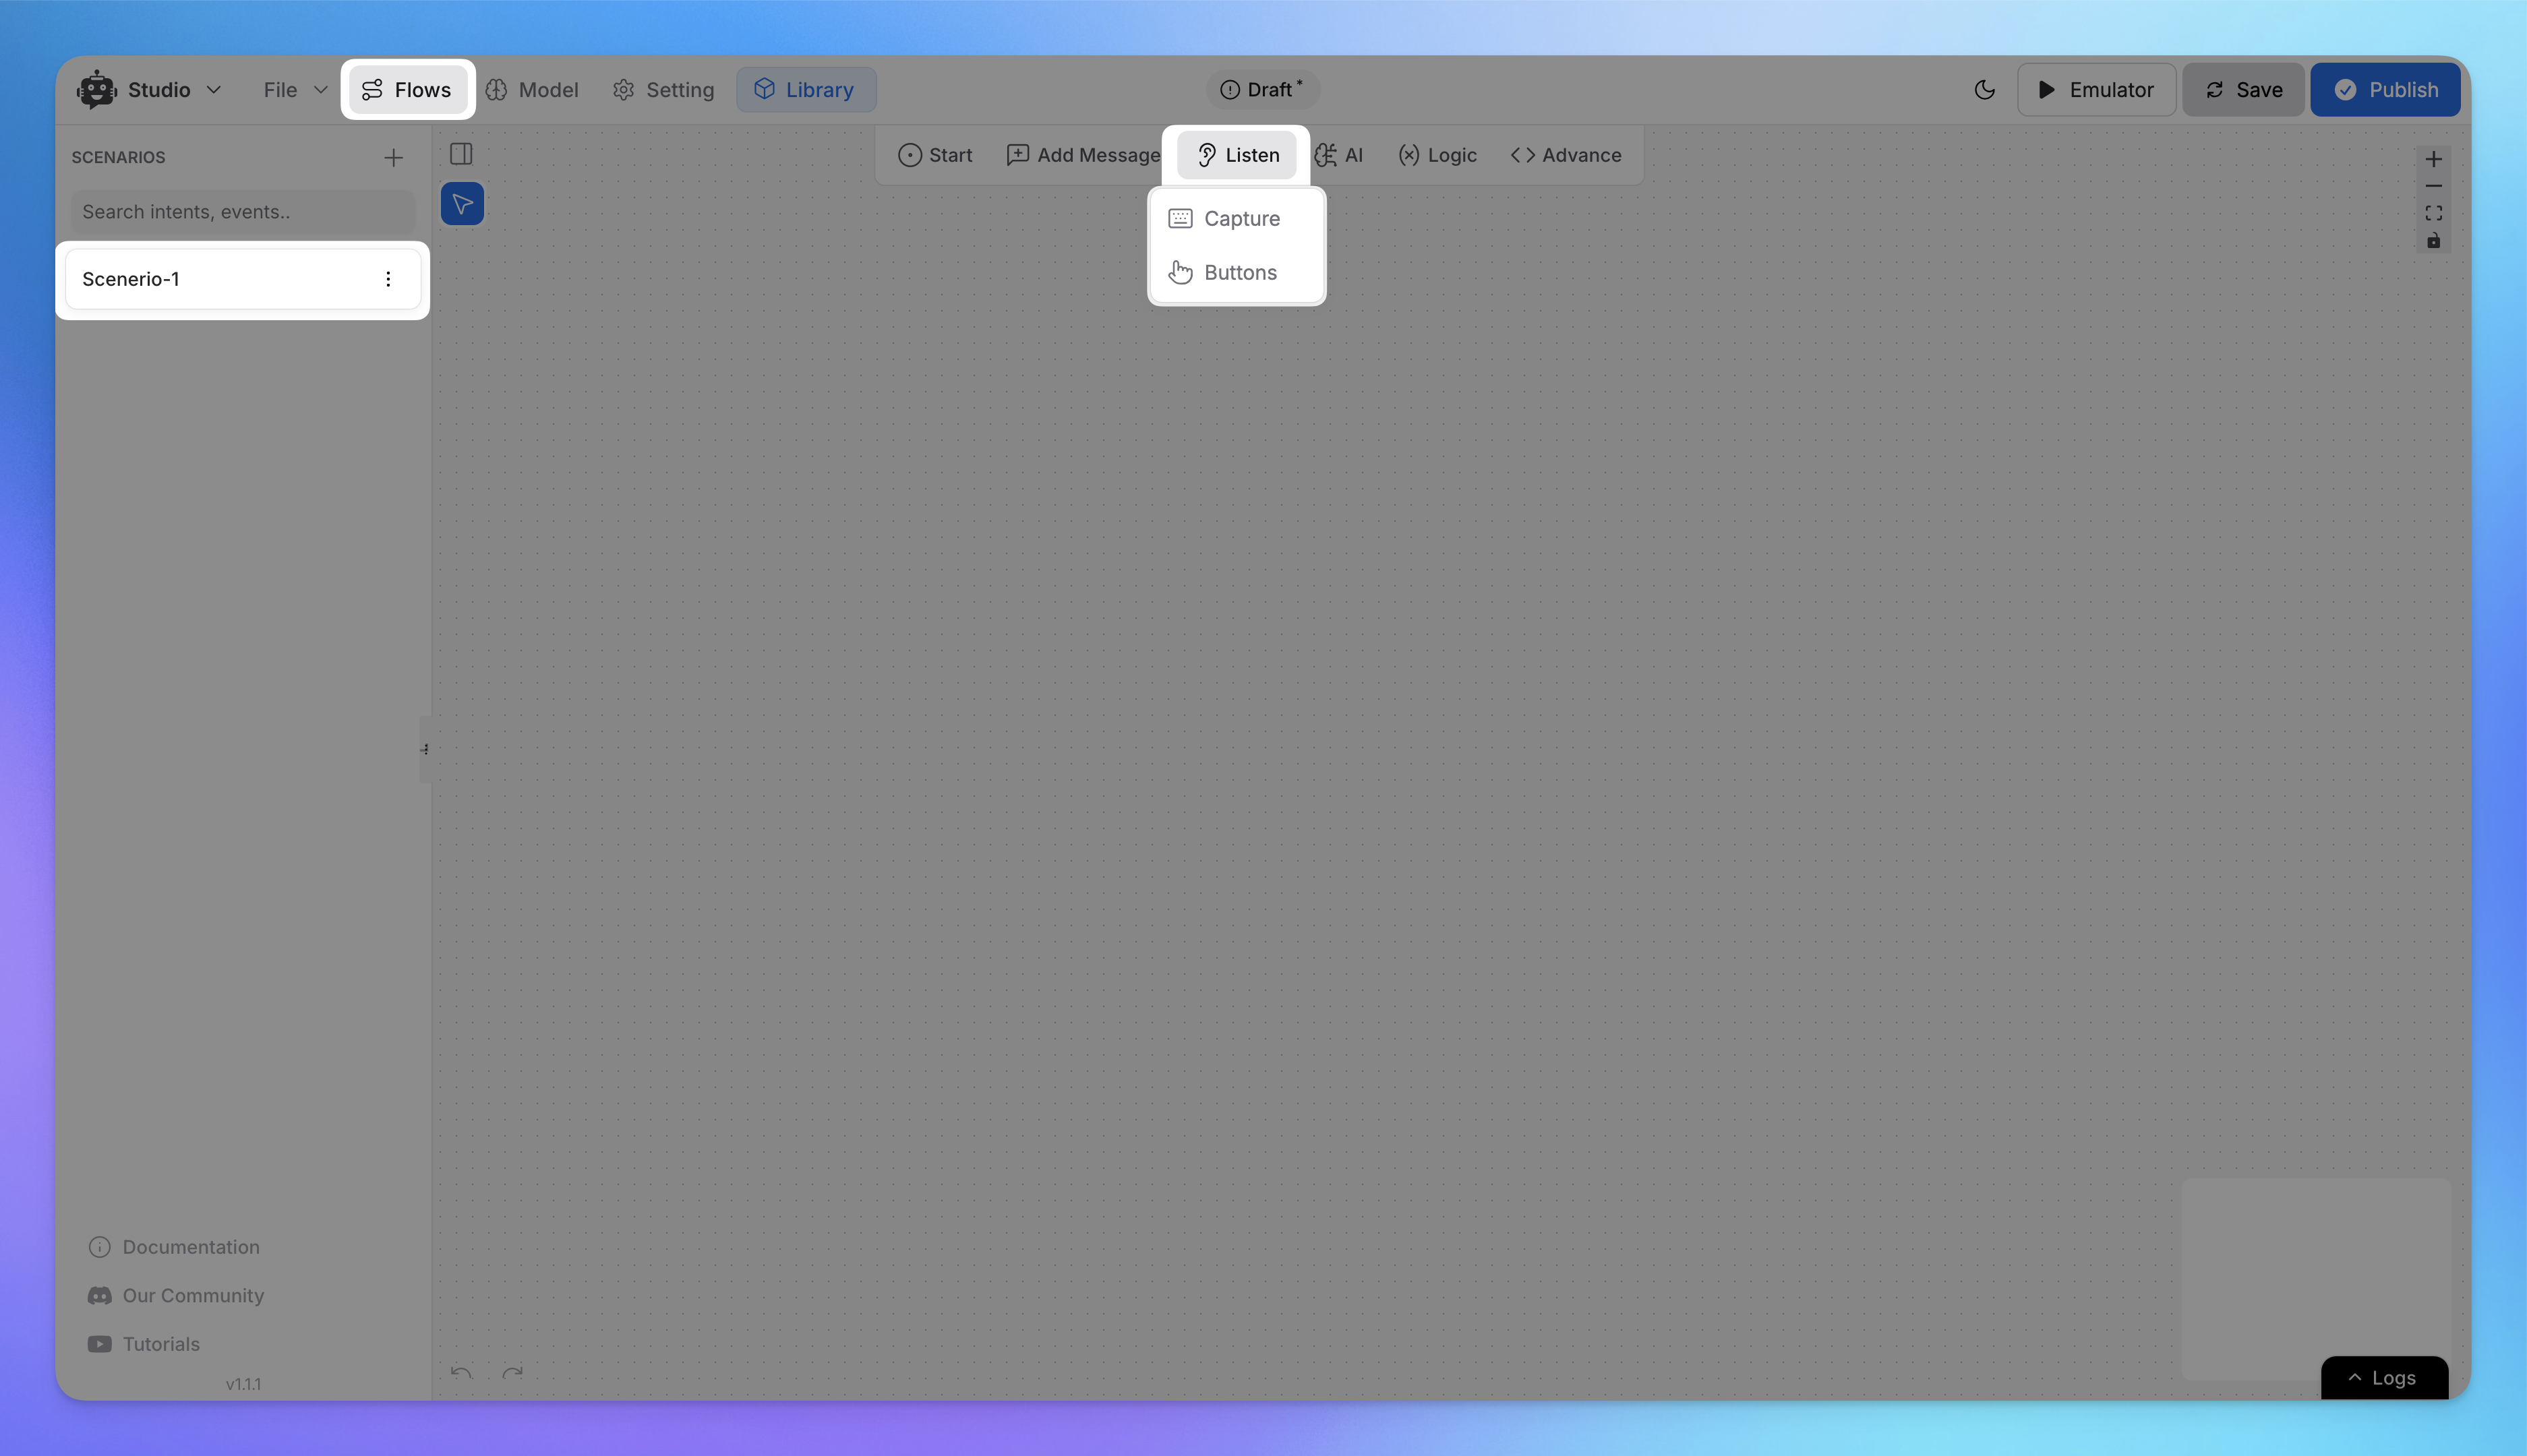This screenshot has width=2527, height=1456.
Task: Open the Advance node menu
Action: point(1566,155)
